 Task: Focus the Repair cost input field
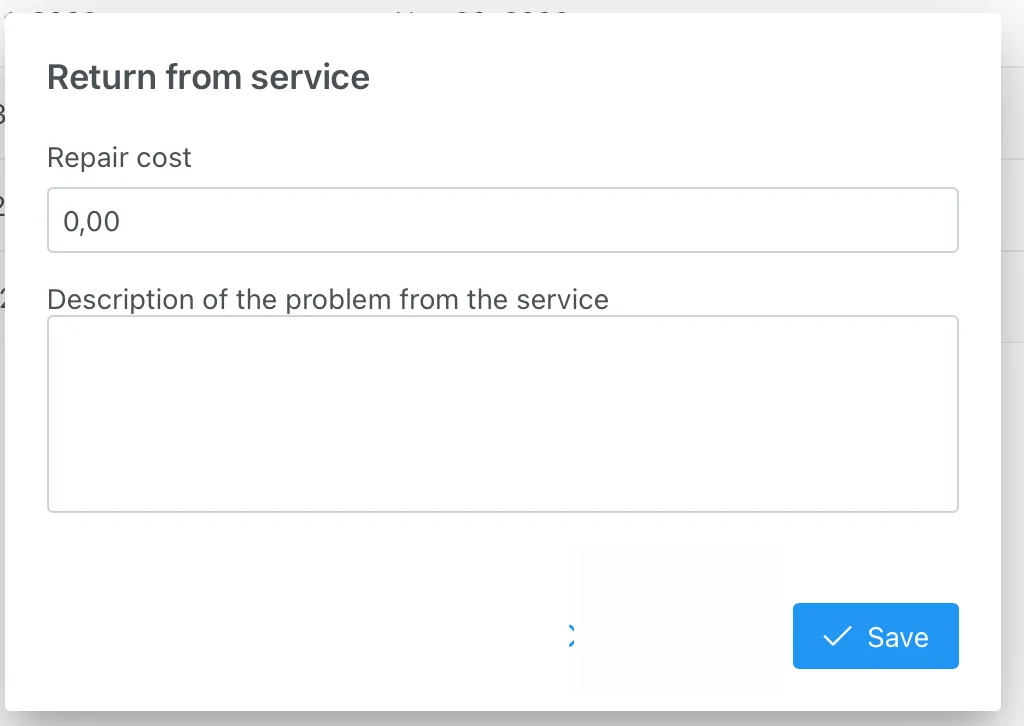(x=502, y=220)
